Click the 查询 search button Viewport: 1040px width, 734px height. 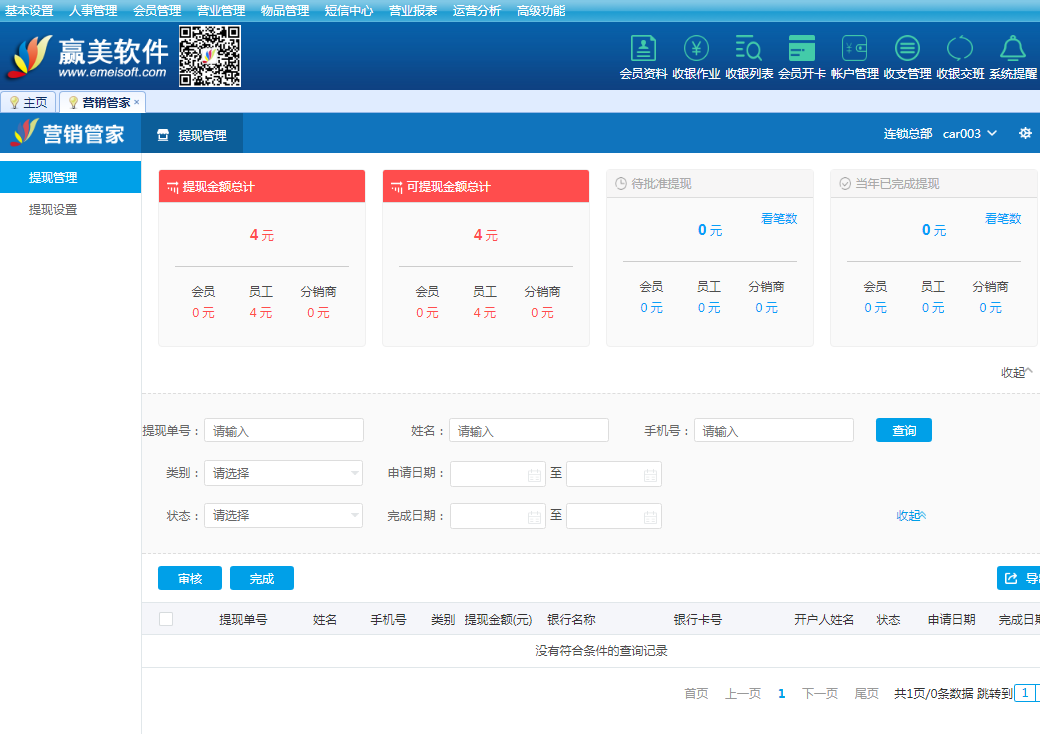click(x=904, y=430)
